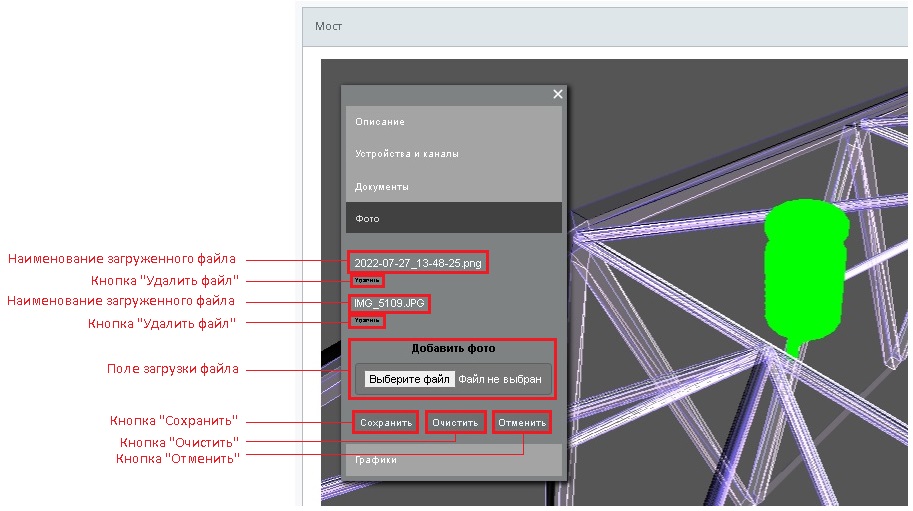Screen dimensions: 913x511
Task: Close the object info panel with X
Action: point(558,94)
